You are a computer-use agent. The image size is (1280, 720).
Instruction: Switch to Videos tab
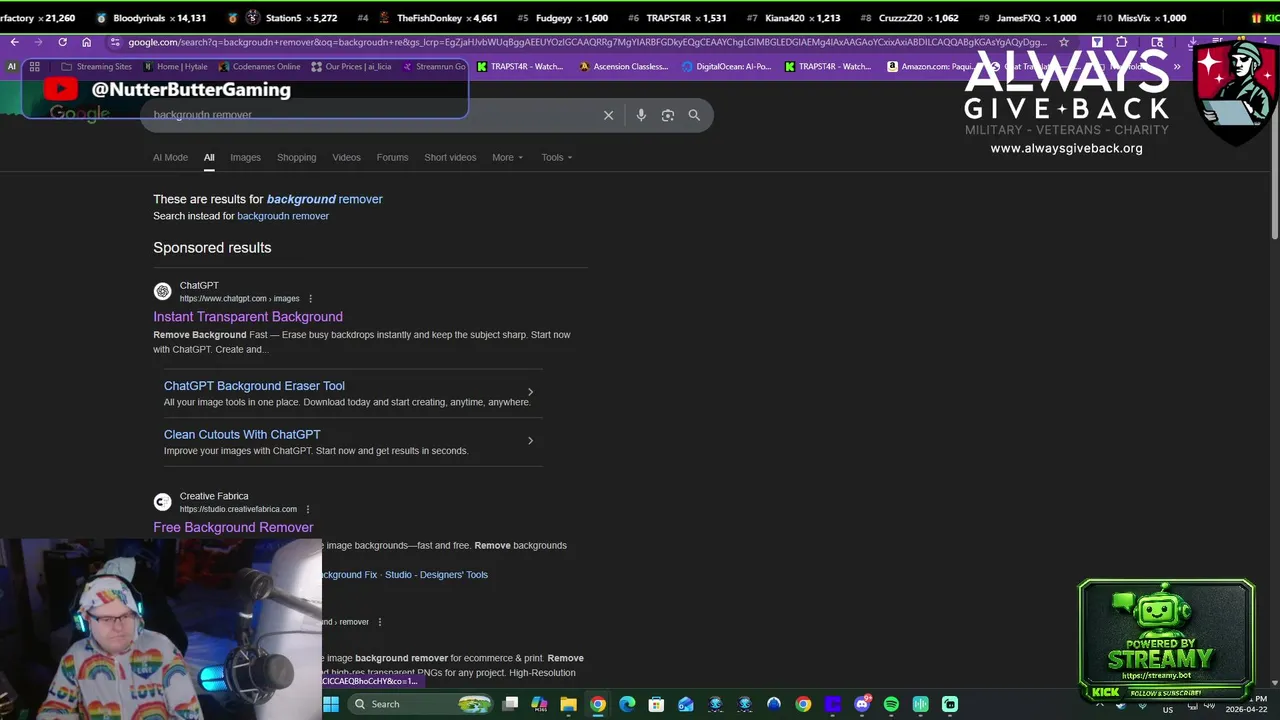[x=346, y=157]
